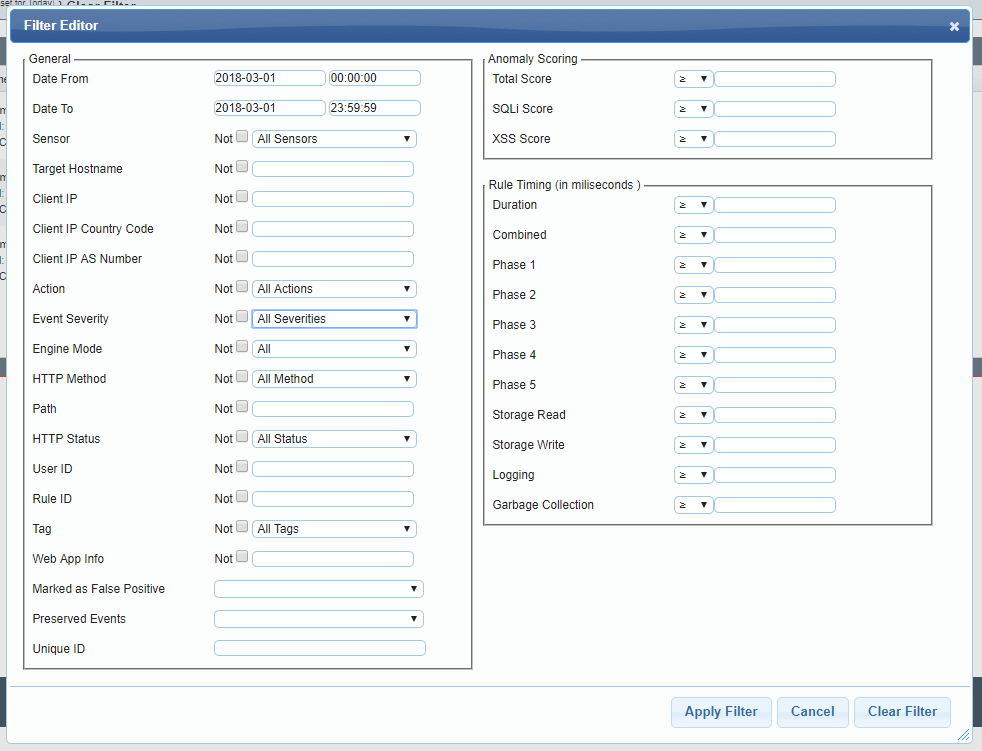
Task: Click the Phase 5 value field
Action: [x=775, y=385]
